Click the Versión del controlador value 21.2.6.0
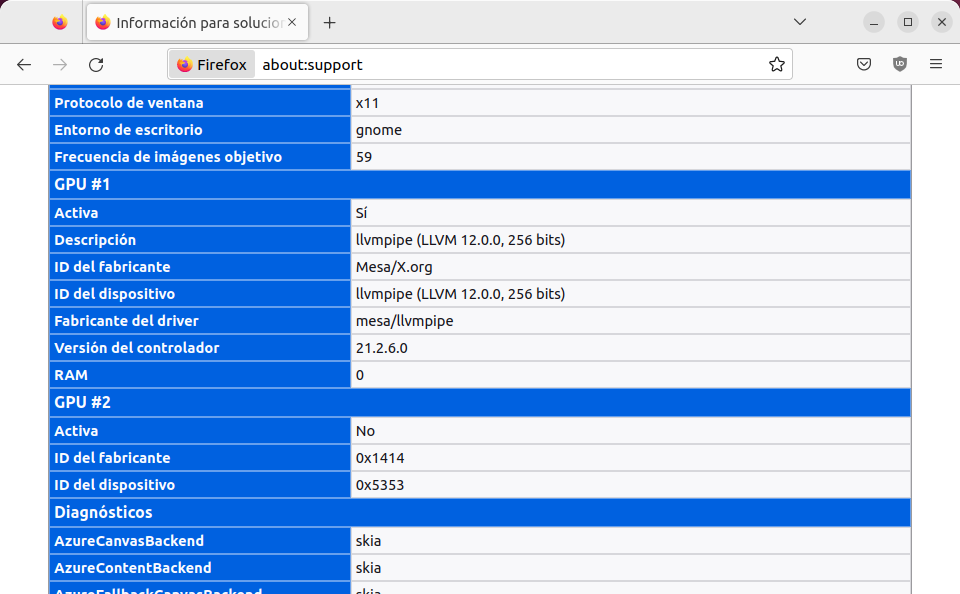This screenshot has width=960, height=594. (x=382, y=348)
